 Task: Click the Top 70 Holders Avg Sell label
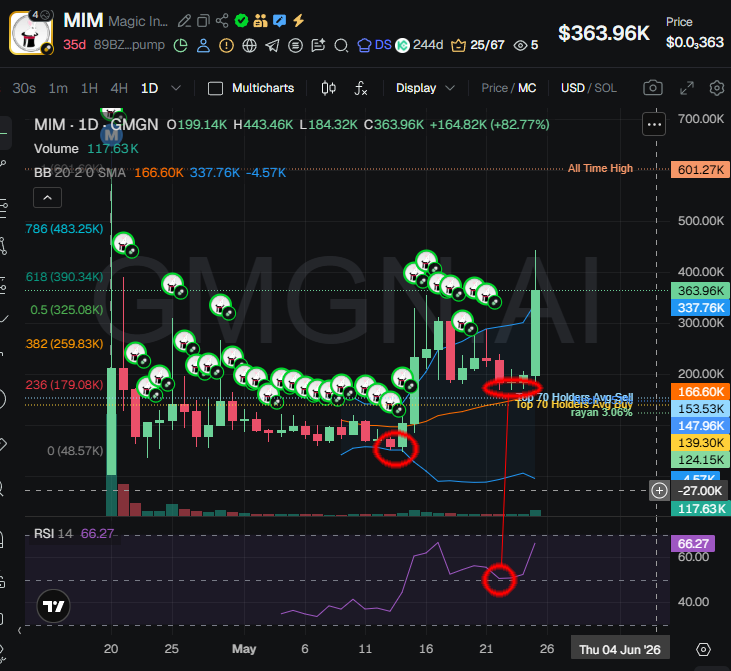point(574,397)
